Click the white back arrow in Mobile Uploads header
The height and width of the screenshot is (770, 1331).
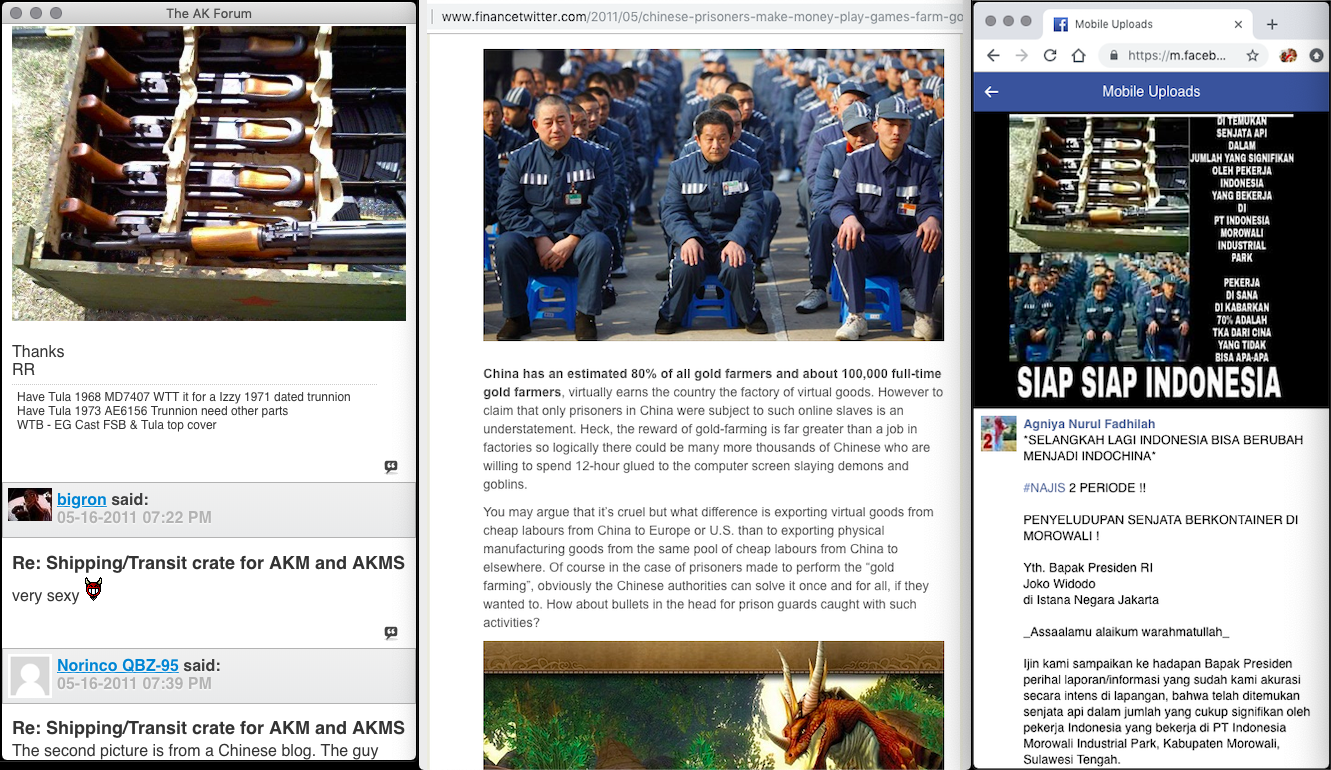[991, 92]
